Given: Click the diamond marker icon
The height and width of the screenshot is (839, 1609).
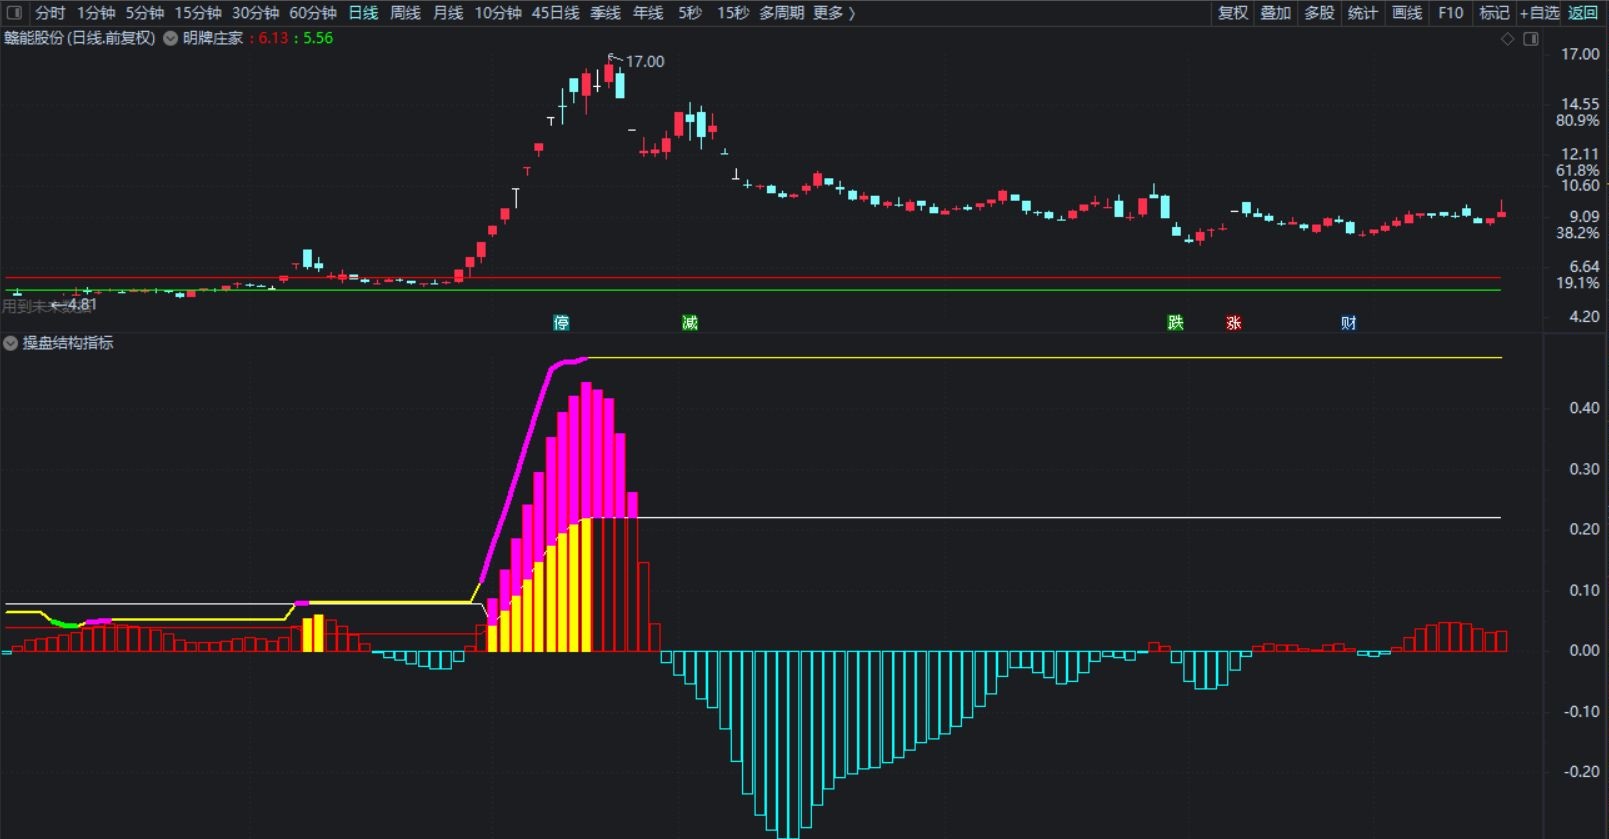Looking at the screenshot, I should (x=1508, y=39).
